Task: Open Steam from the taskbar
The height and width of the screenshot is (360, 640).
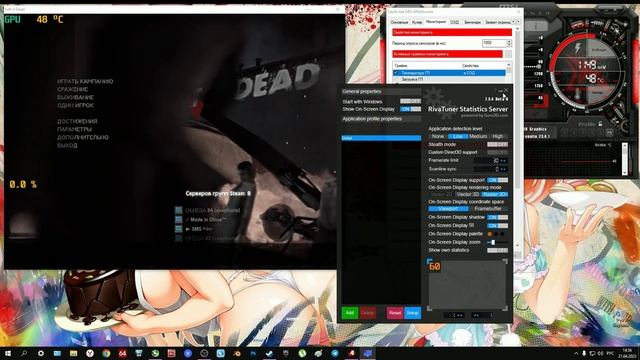Action: [269, 353]
